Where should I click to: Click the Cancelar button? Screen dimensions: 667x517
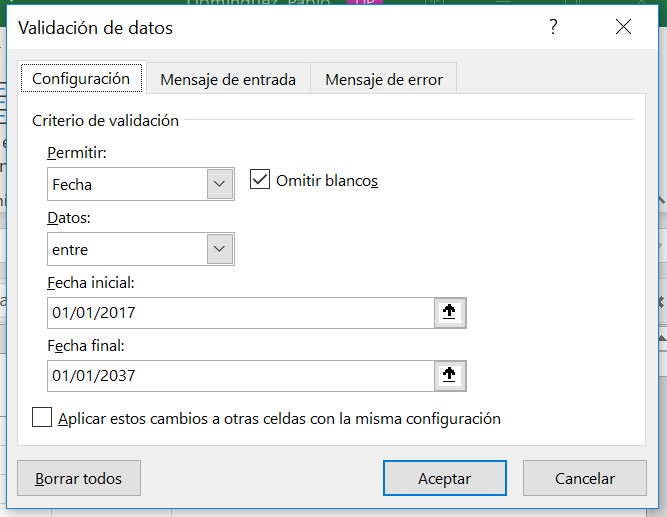click(585, 478)
